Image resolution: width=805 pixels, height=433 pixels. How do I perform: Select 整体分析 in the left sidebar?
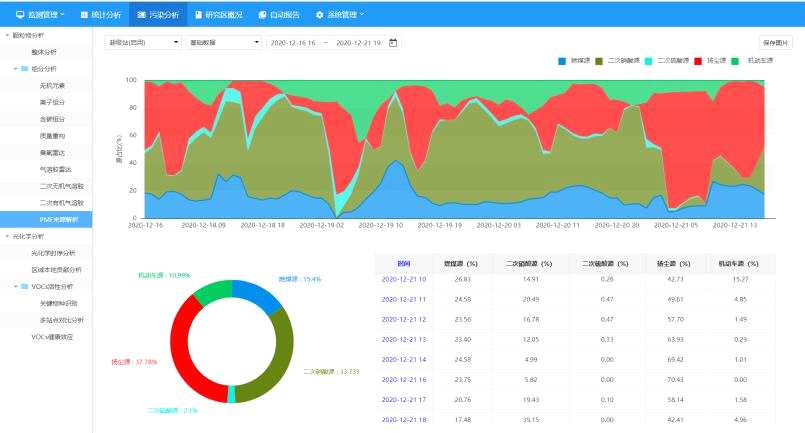44,51
